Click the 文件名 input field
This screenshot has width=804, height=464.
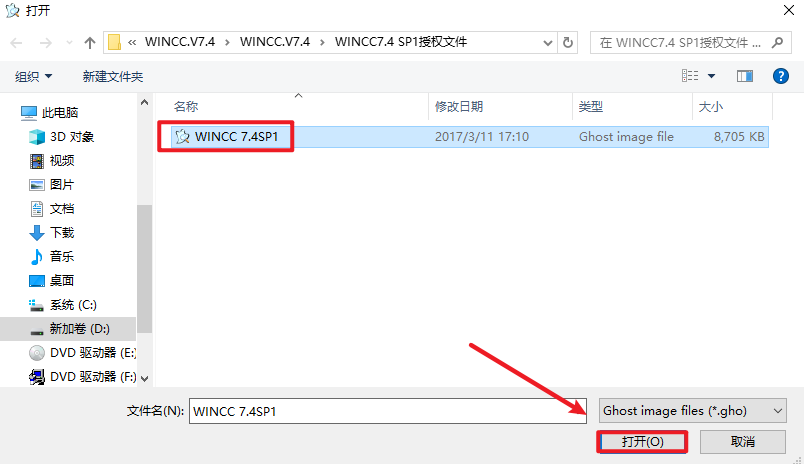[388, 411]
